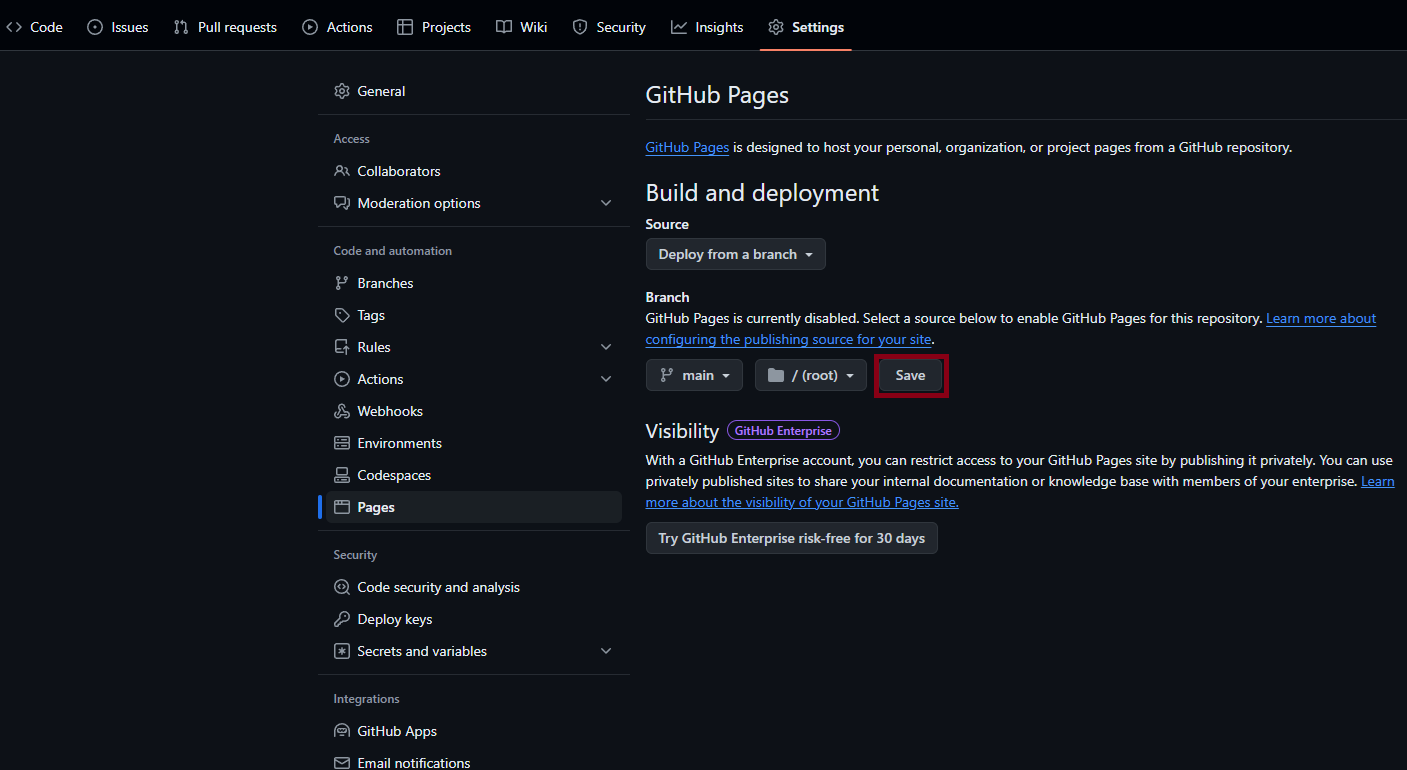The image size is (1407, 770).
Task: Expand the Rules chevron
Action: coord(606,347)
